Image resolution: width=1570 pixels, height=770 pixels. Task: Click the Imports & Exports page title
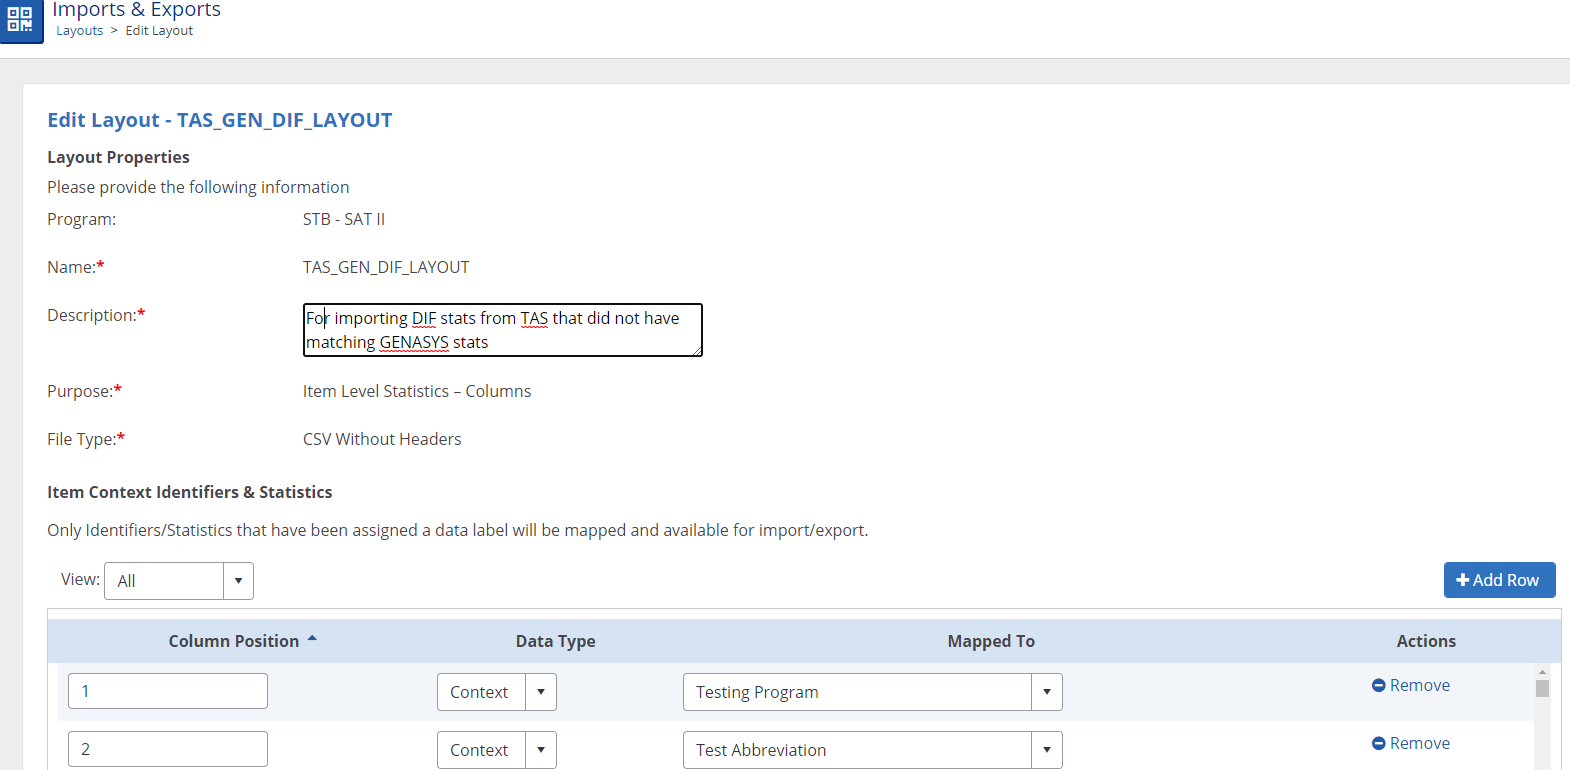pos(137,10)
